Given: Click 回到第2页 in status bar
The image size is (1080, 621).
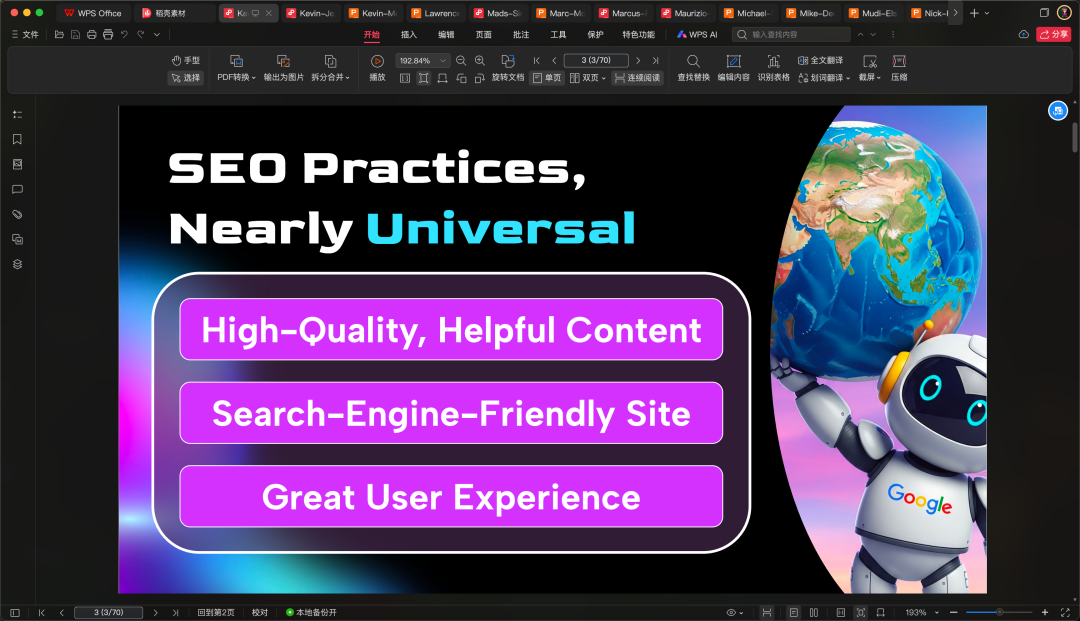Looking at the screenshot, I should point(216,612).
